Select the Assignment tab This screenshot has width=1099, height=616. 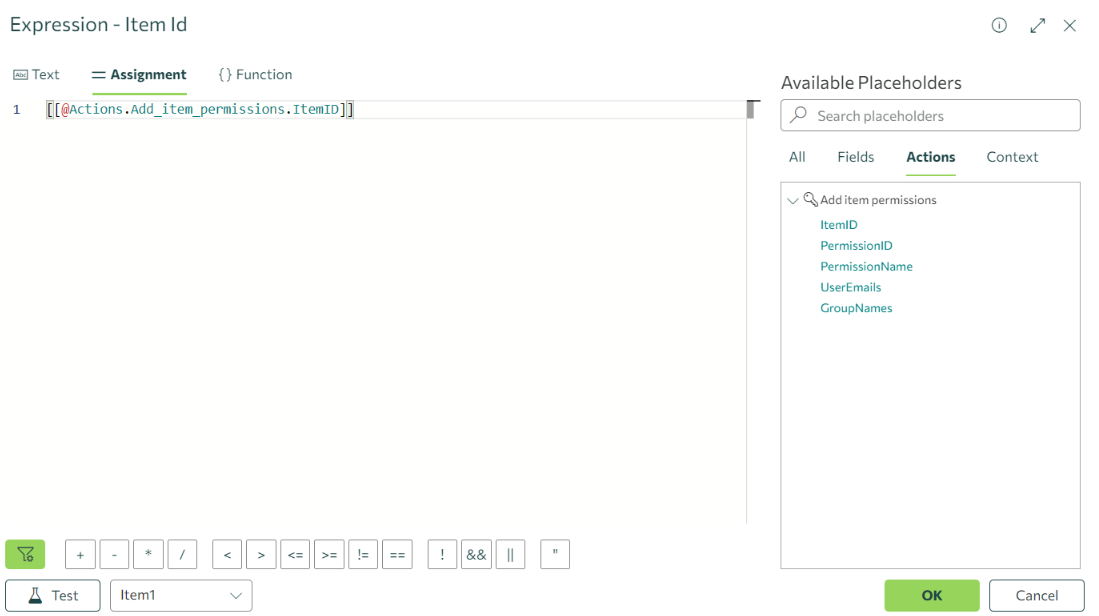[139, 75]
